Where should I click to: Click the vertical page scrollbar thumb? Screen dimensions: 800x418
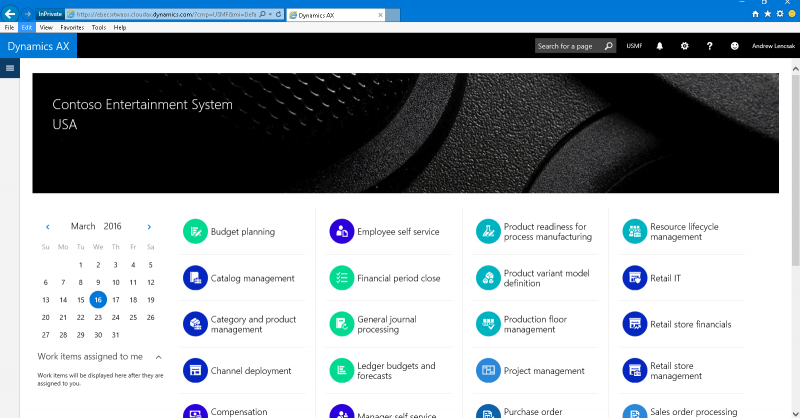pos(795,169)
